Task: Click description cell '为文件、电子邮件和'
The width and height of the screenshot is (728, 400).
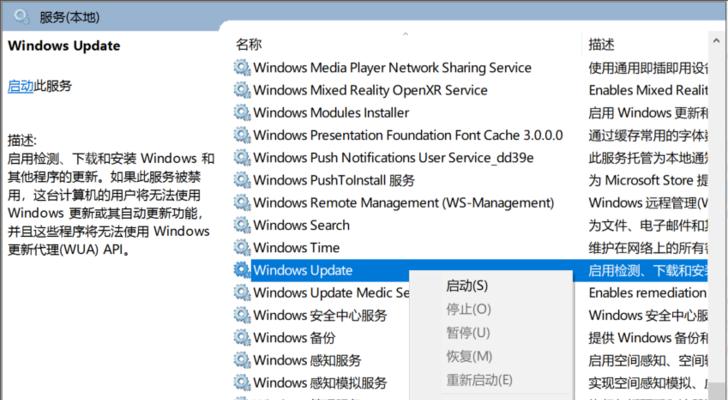Action: (648, 225)
